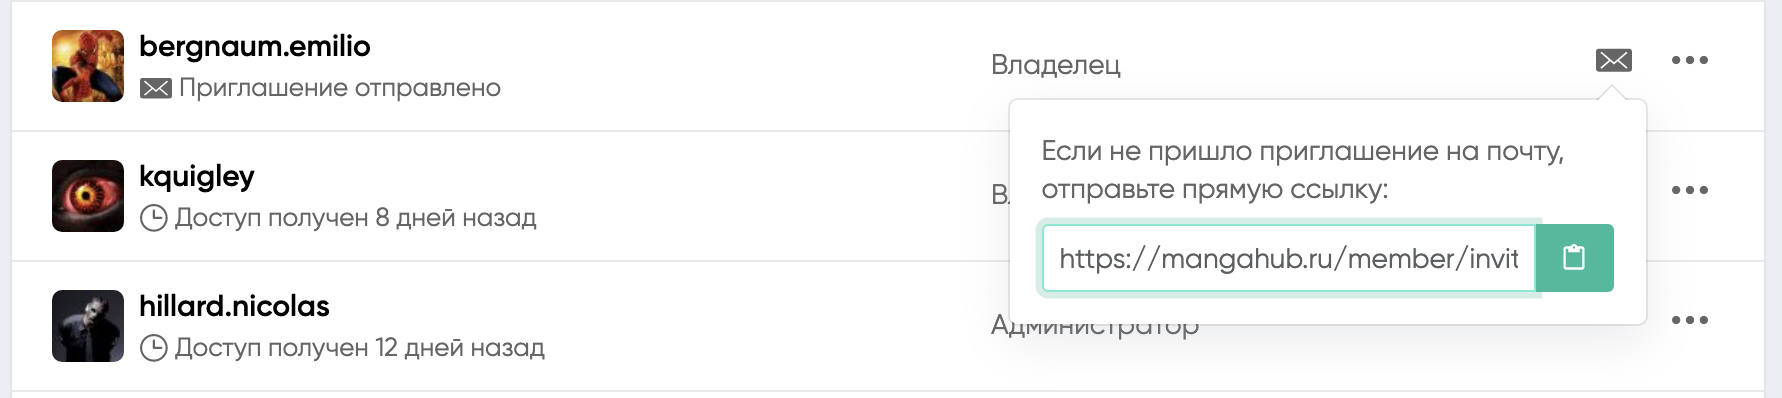Open bergnaum.emilio's Spider-Man avatar
This screenshot has height=398, width=1782.
88,66
